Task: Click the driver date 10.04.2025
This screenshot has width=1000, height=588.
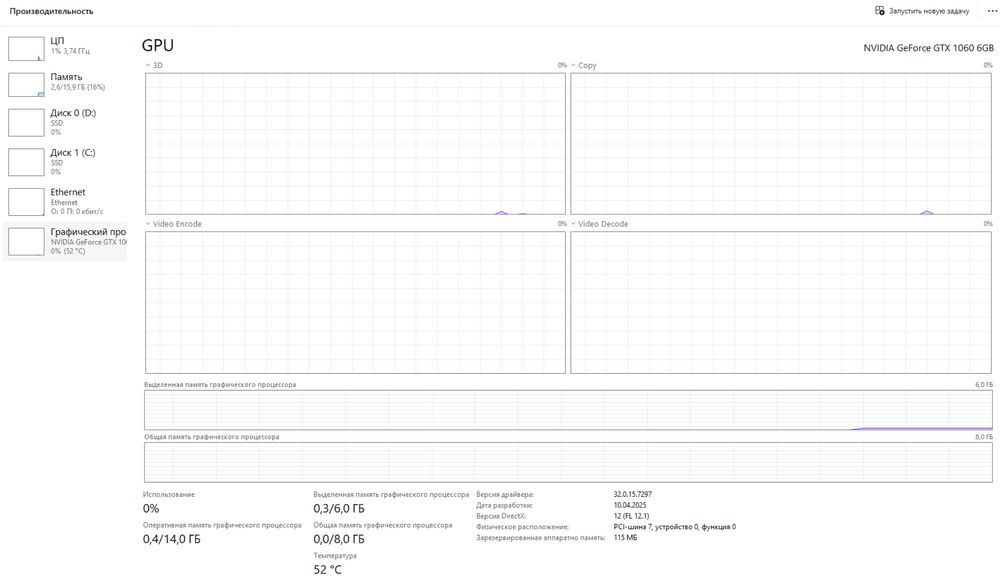Action: pos(630,505)
